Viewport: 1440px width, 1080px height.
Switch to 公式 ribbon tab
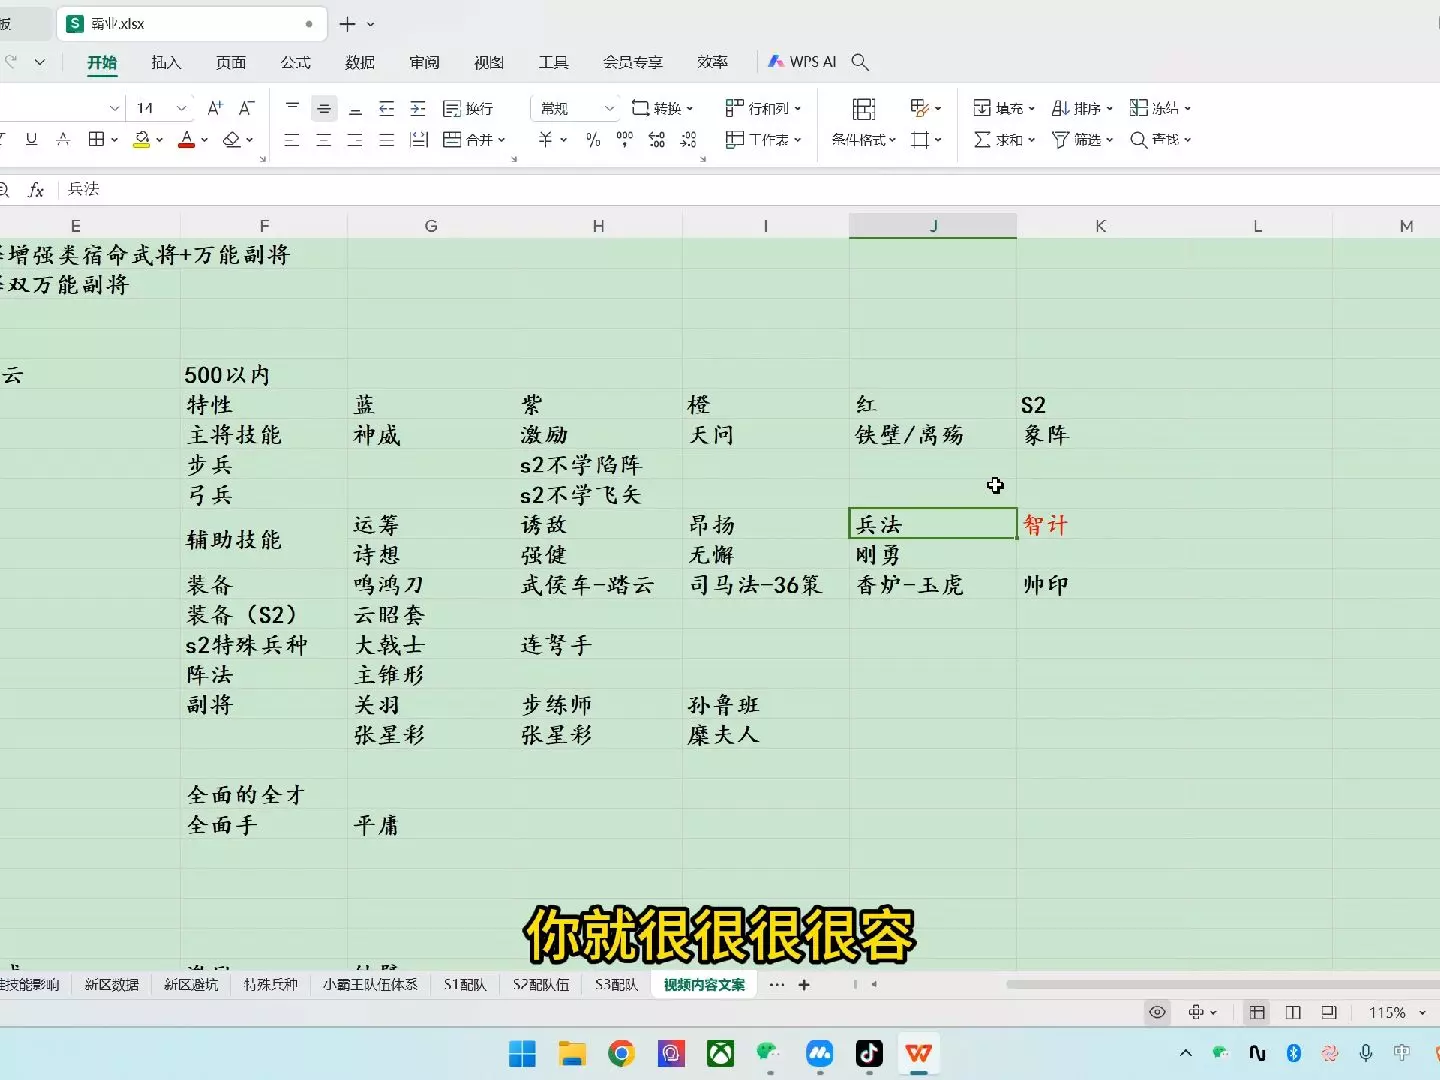pyautogui.click(x=295, y=62)
